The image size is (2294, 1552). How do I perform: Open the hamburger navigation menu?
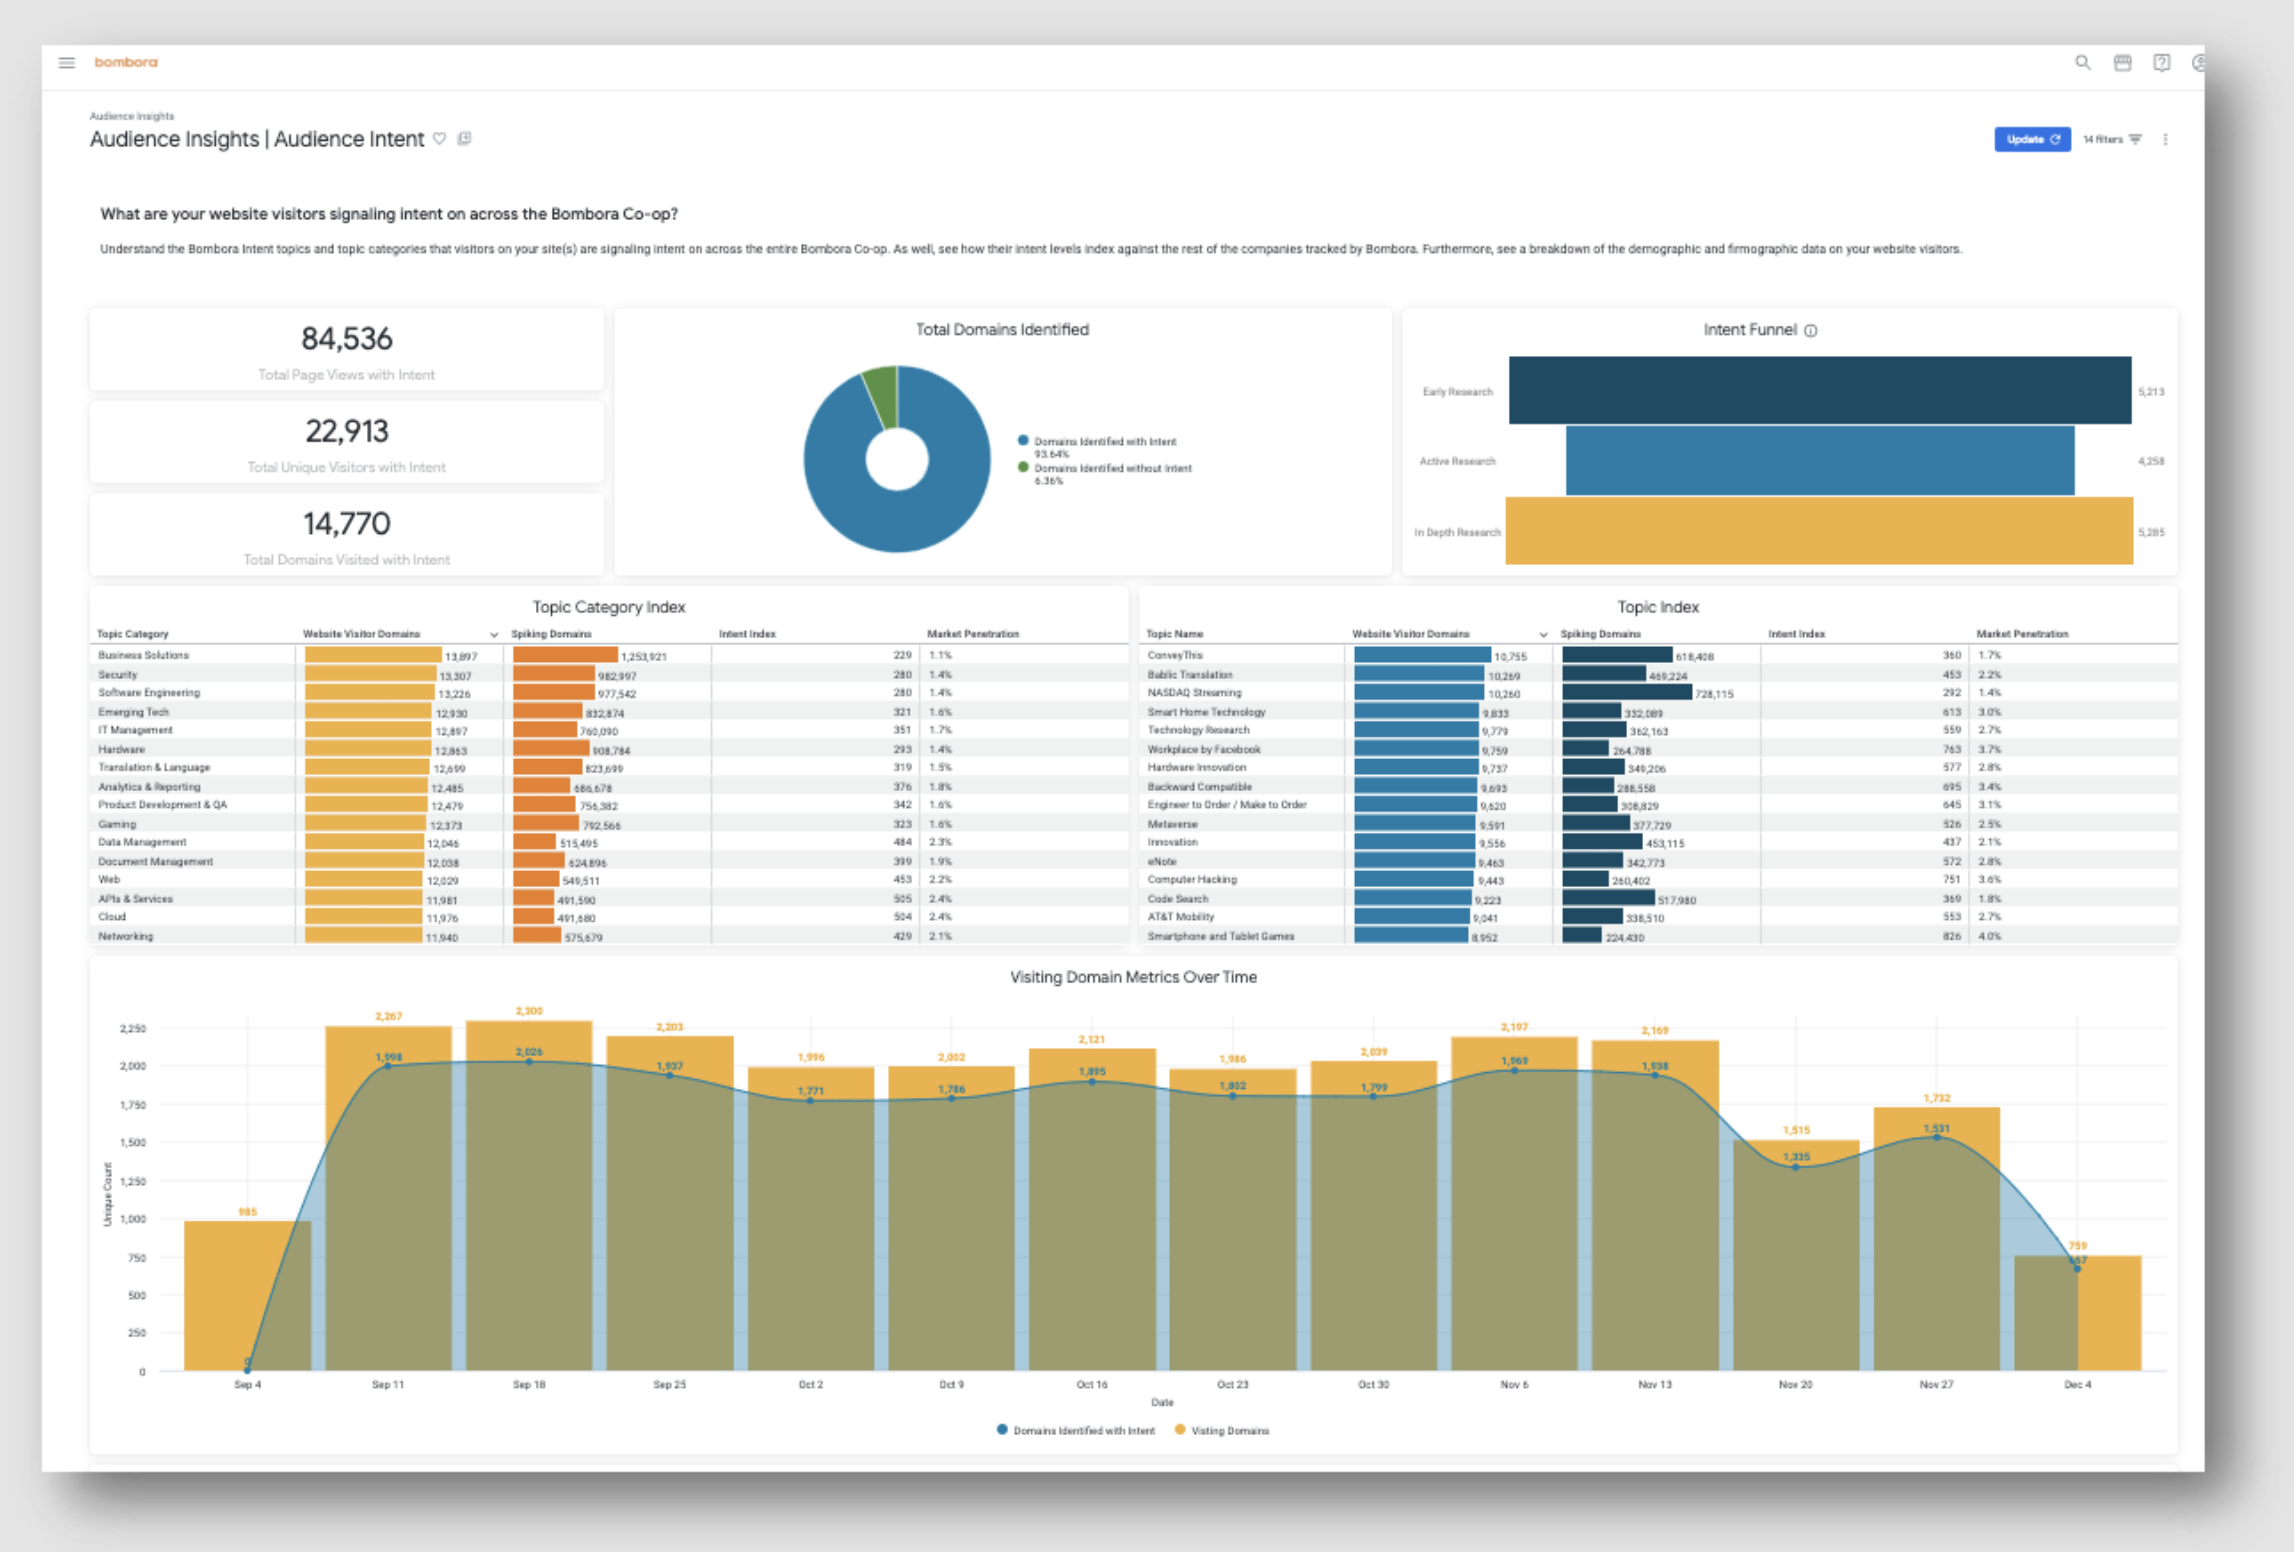(67, 63)
